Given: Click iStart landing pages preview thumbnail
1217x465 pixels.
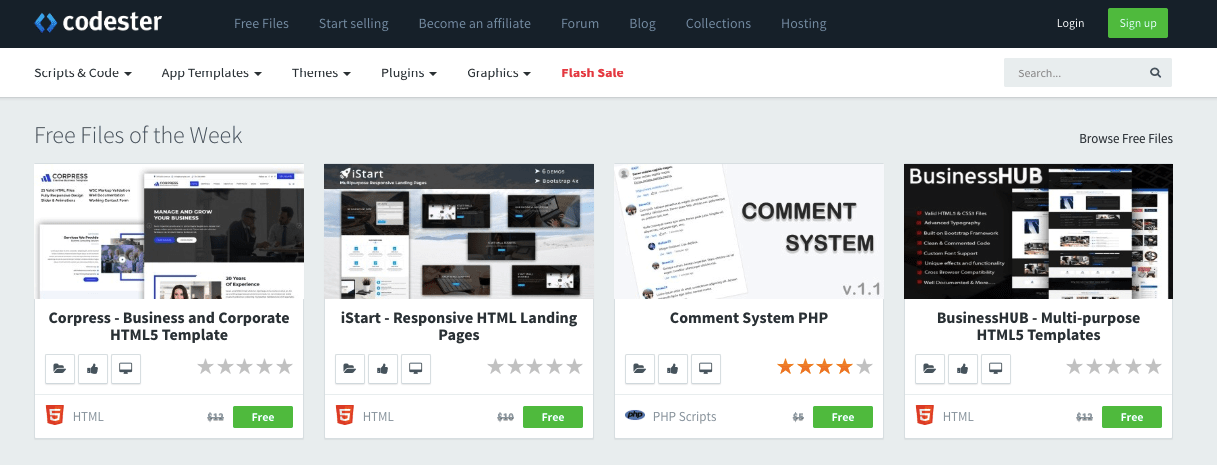Looking at the screenshot, I should point(459,231).
